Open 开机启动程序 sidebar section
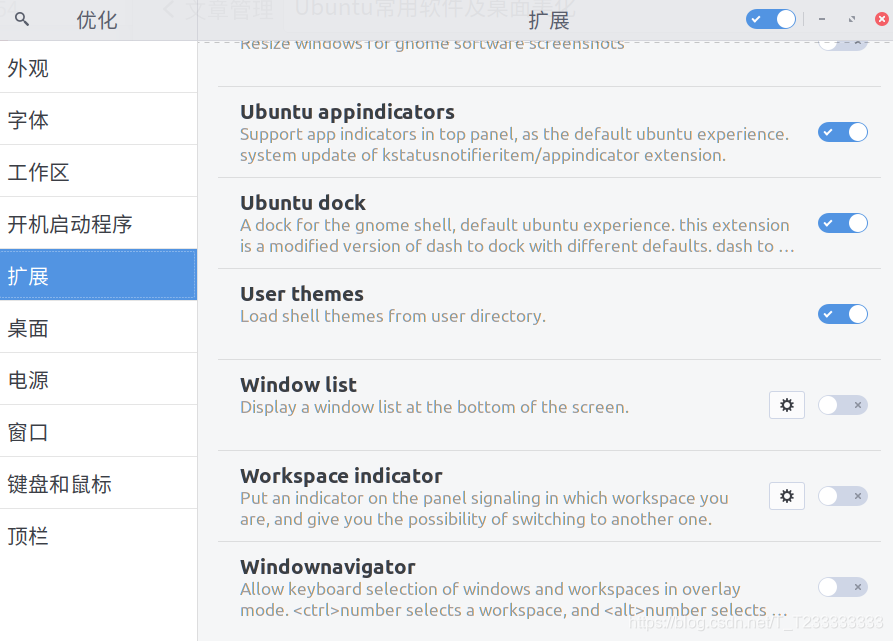The image size is (893, 641). click(x=99, y=223)
